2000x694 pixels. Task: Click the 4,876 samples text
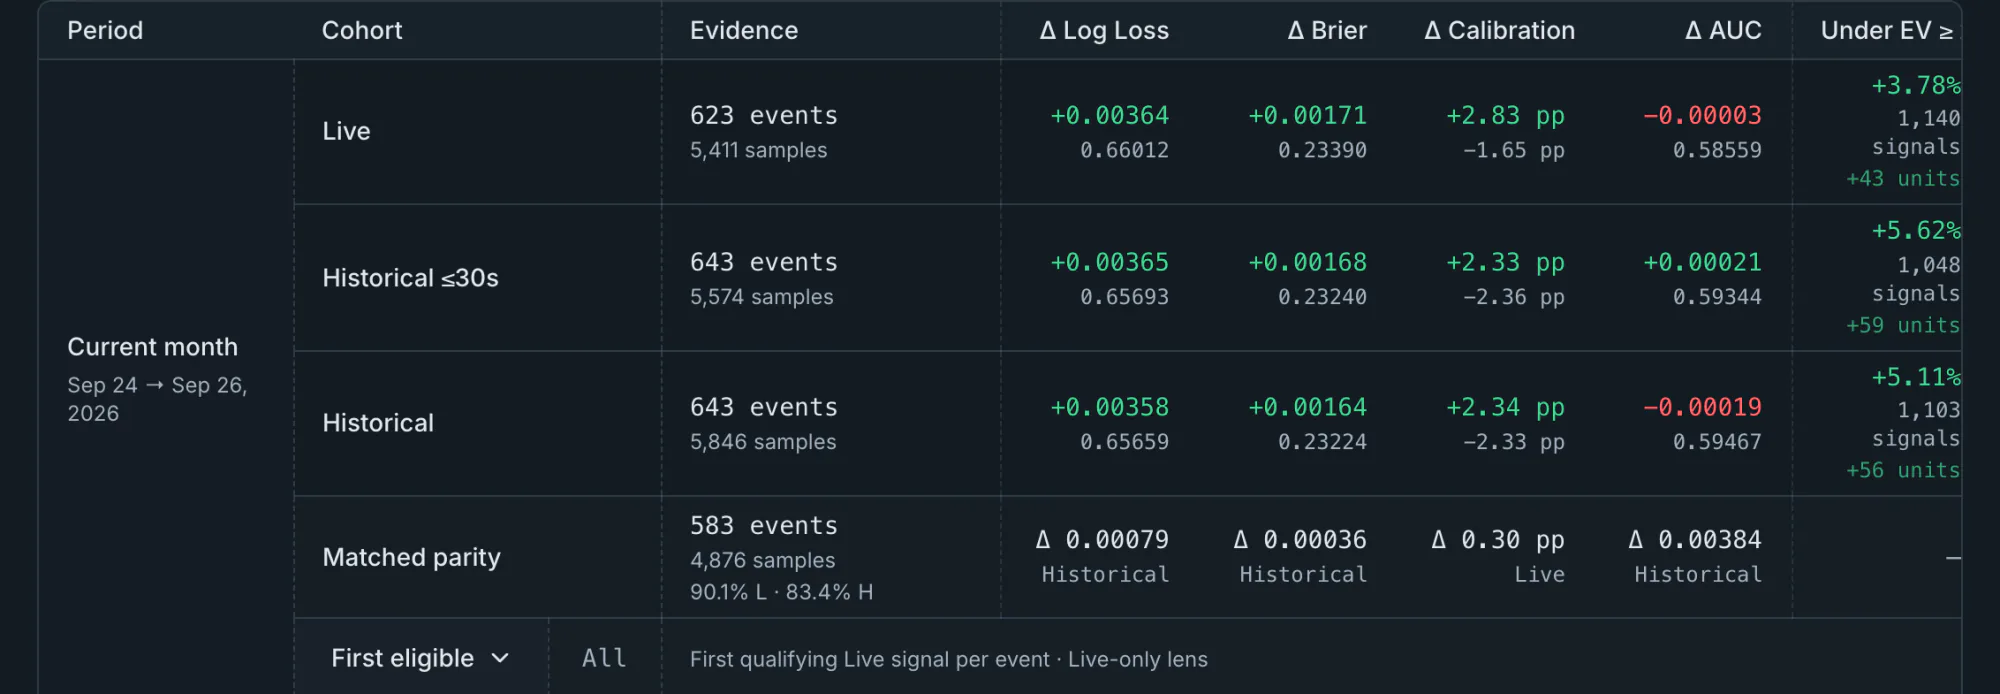tap(762, 561)
